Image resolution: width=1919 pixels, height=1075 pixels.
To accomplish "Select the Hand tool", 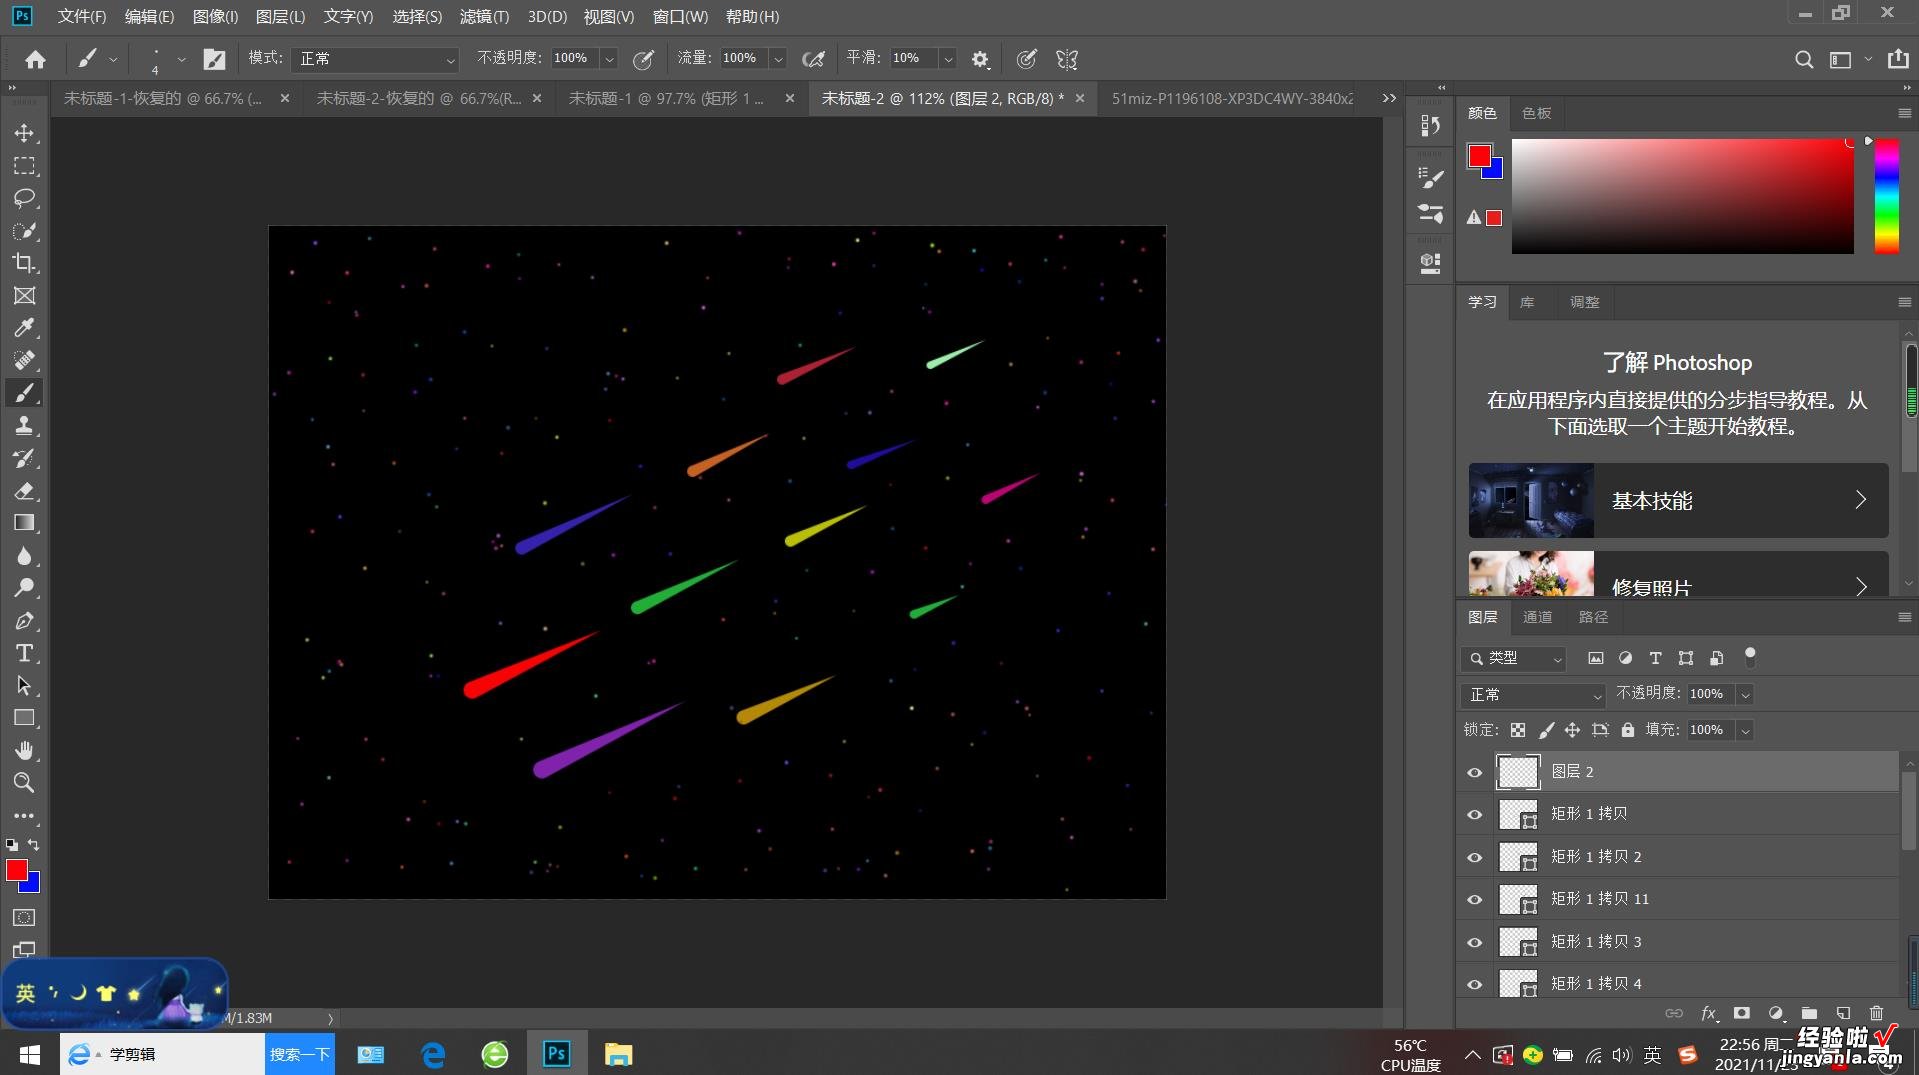I will [x=24, y=750].
